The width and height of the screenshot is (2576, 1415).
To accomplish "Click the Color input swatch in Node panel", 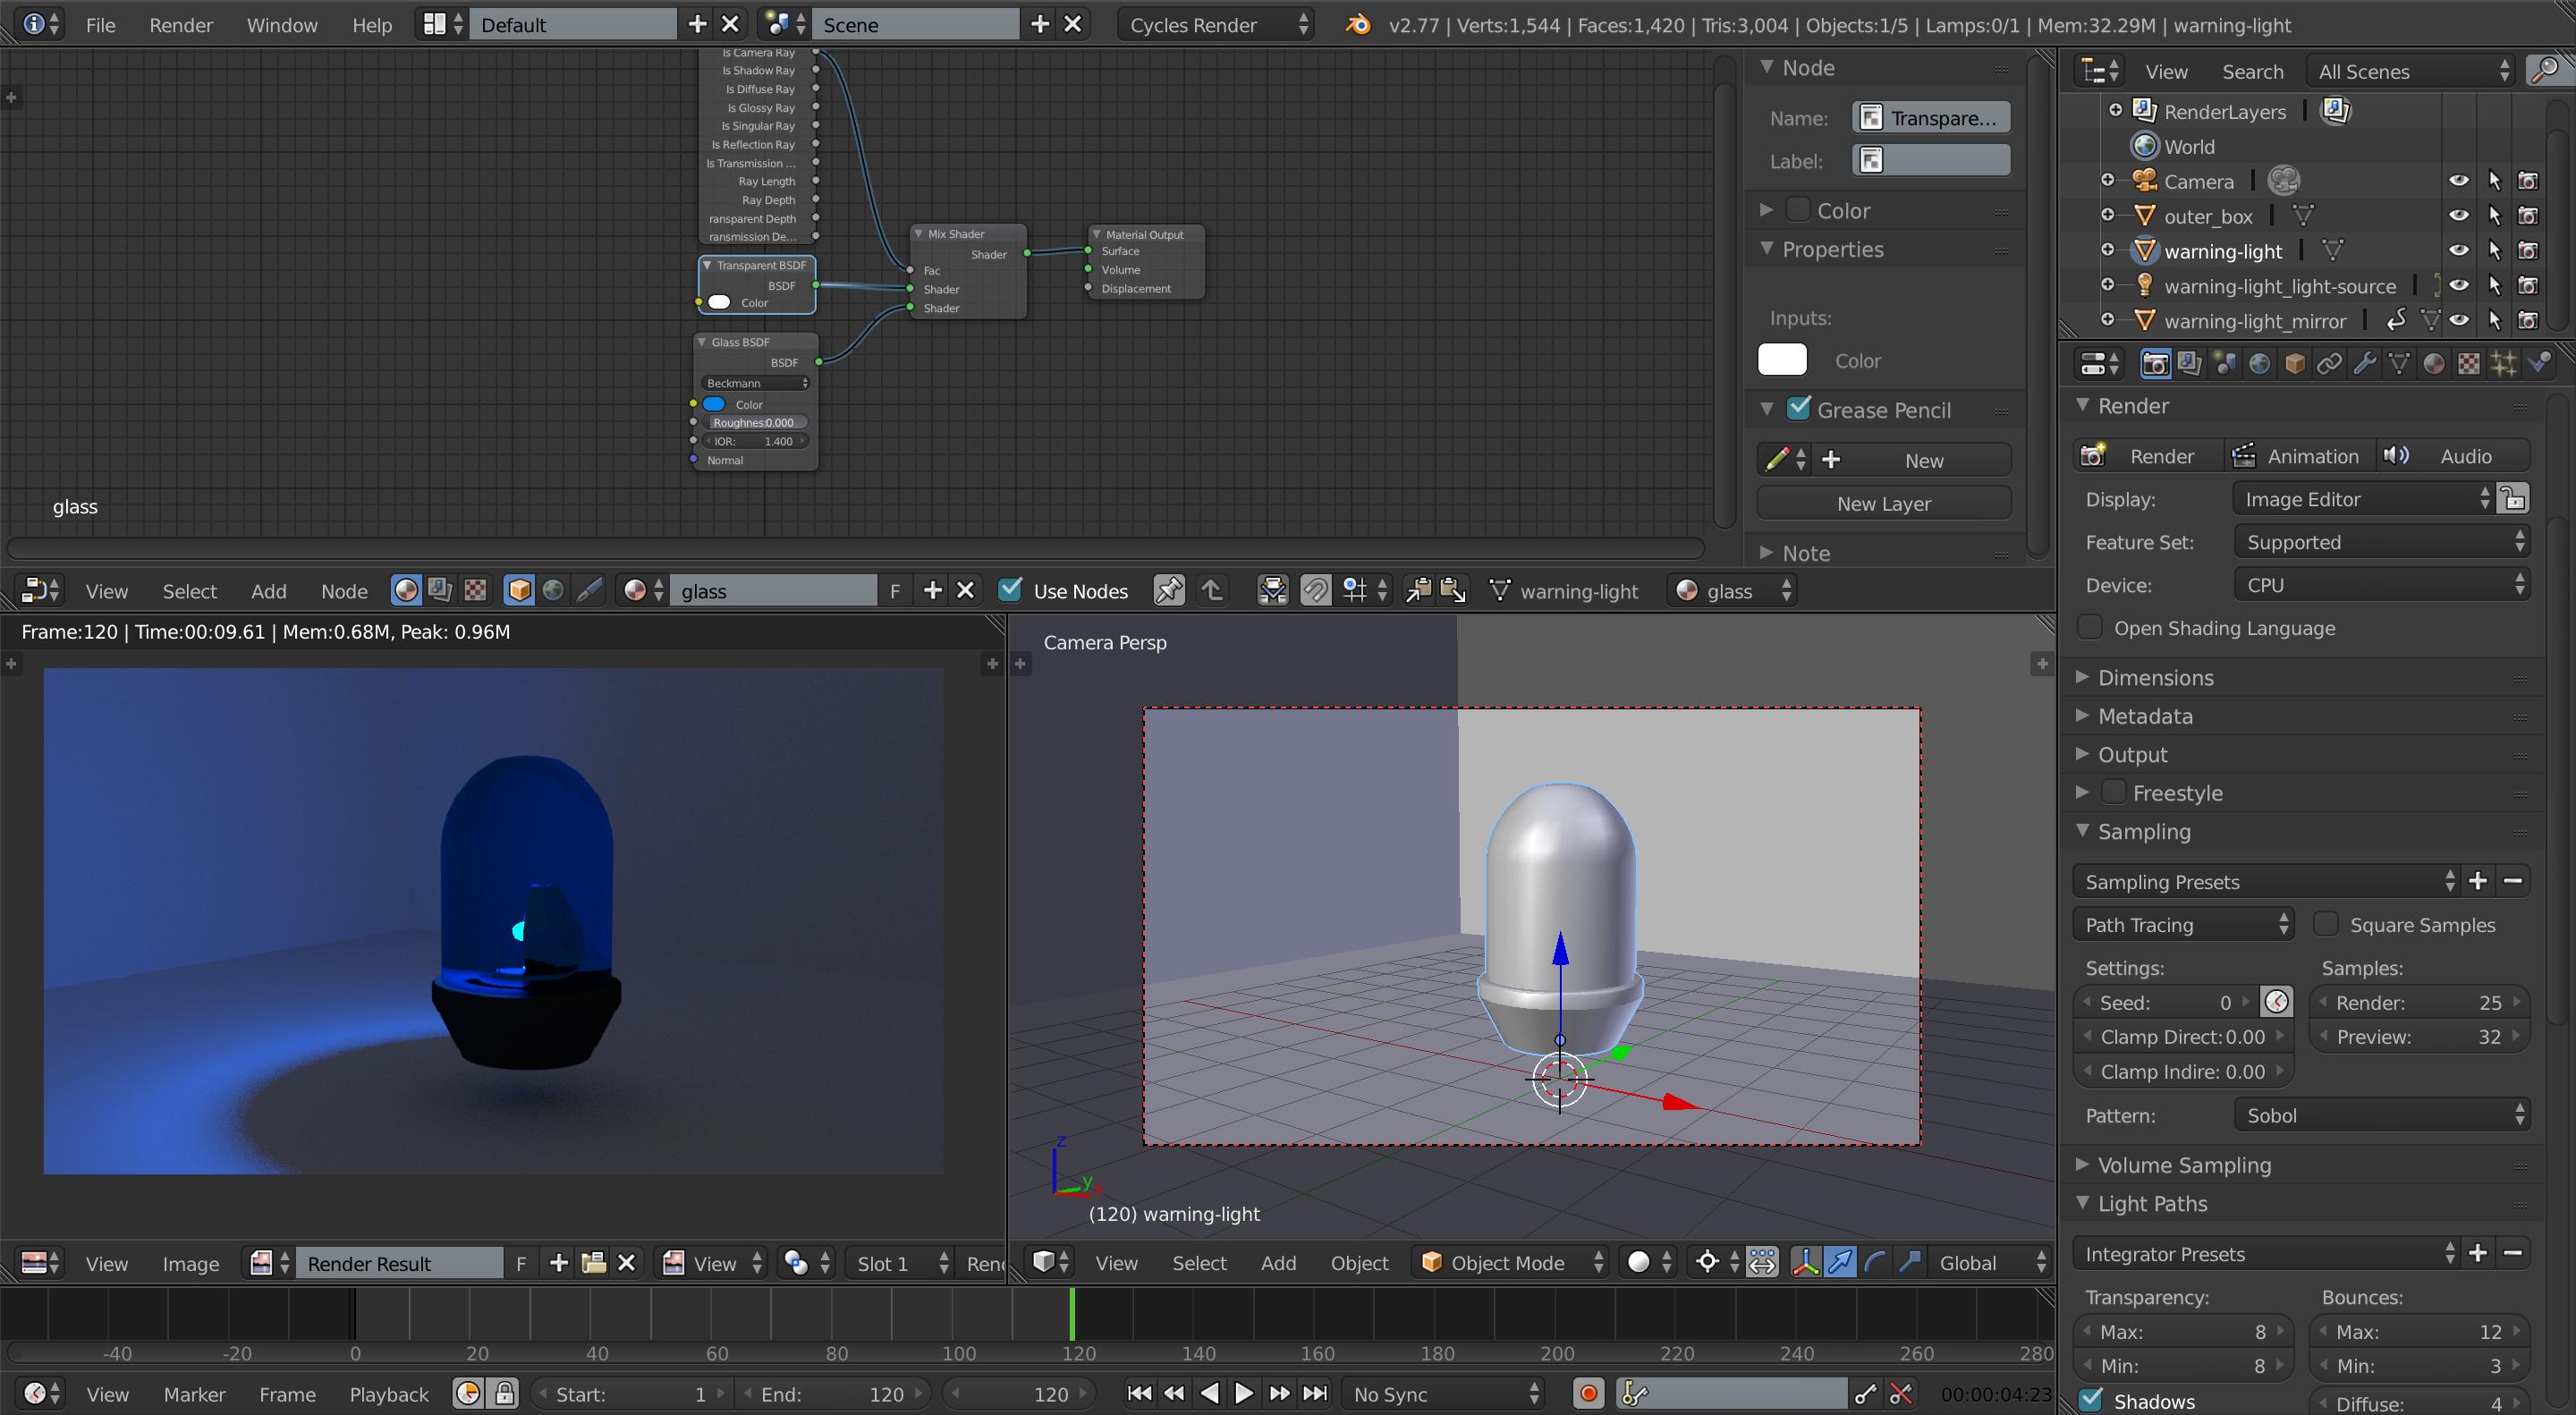I will 1782,360.
